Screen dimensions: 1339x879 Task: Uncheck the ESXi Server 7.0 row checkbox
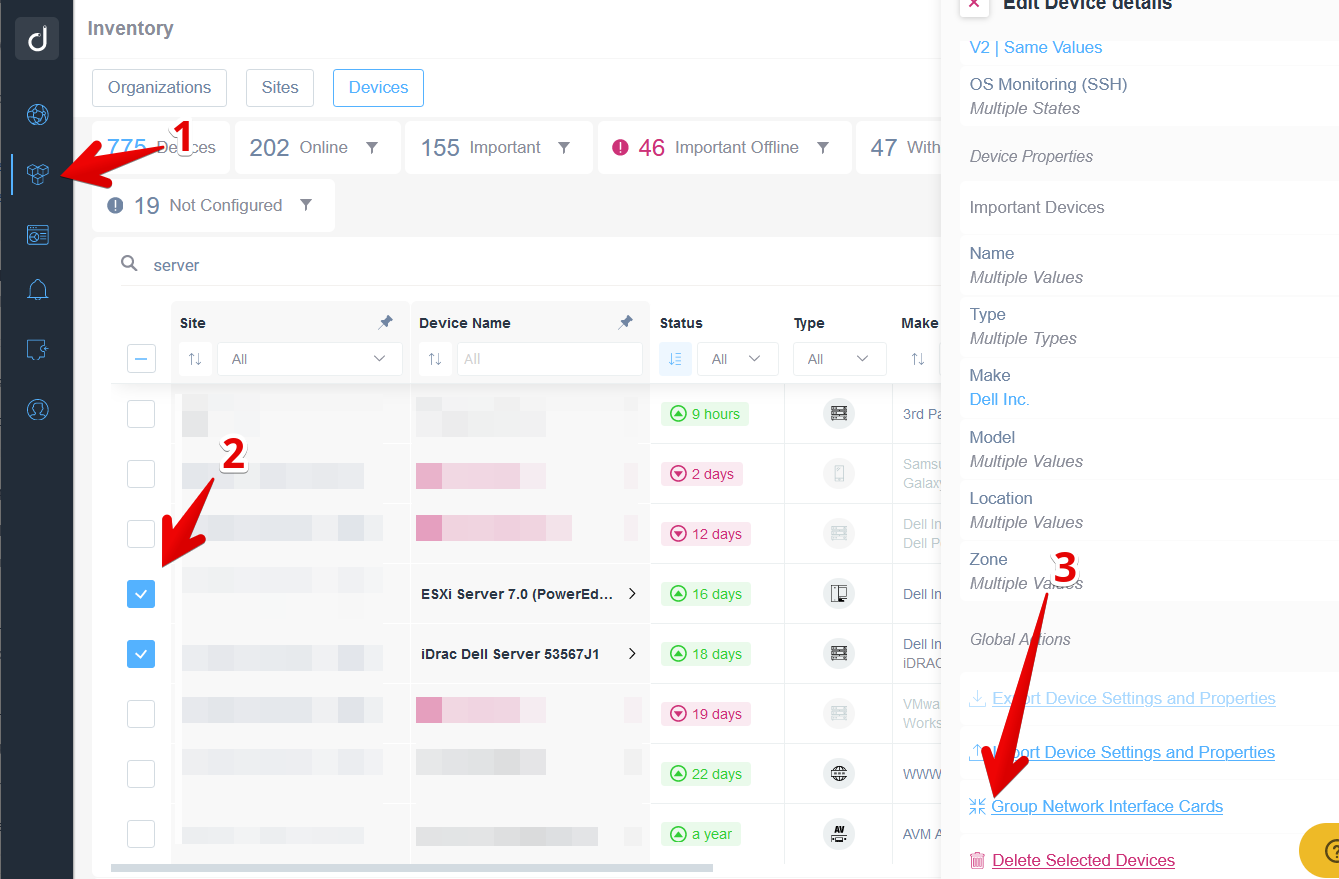pos(141,594)
